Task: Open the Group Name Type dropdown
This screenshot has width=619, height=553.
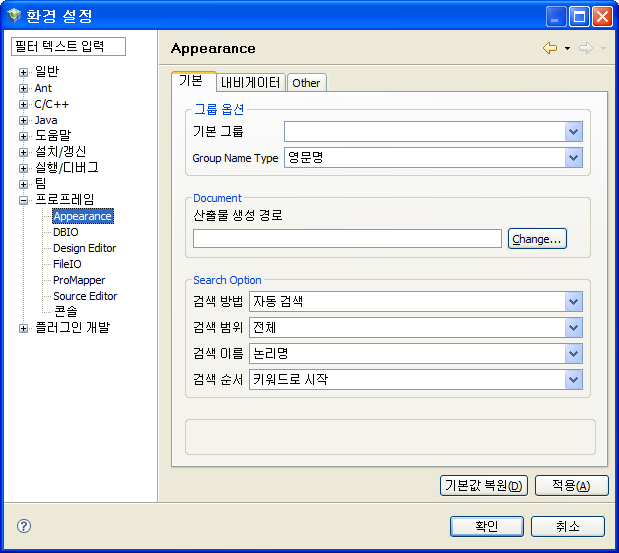Action: [573, 158]
